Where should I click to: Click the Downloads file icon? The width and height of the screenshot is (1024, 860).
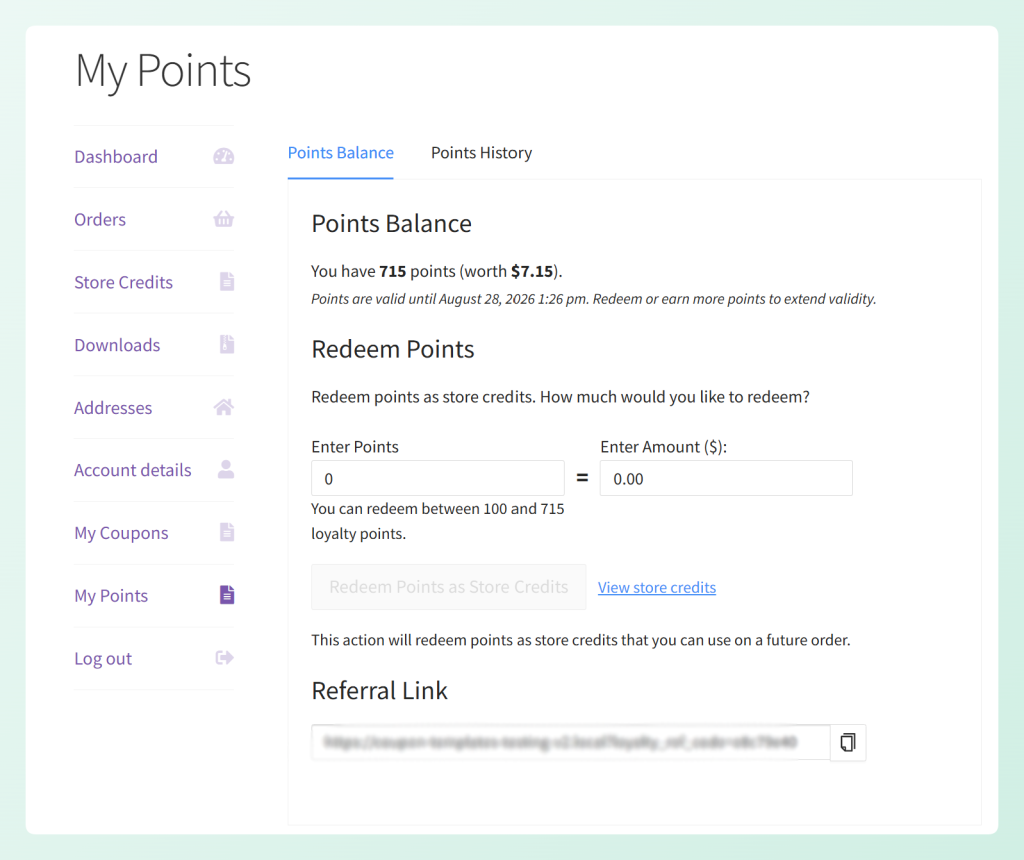point(223,345)
